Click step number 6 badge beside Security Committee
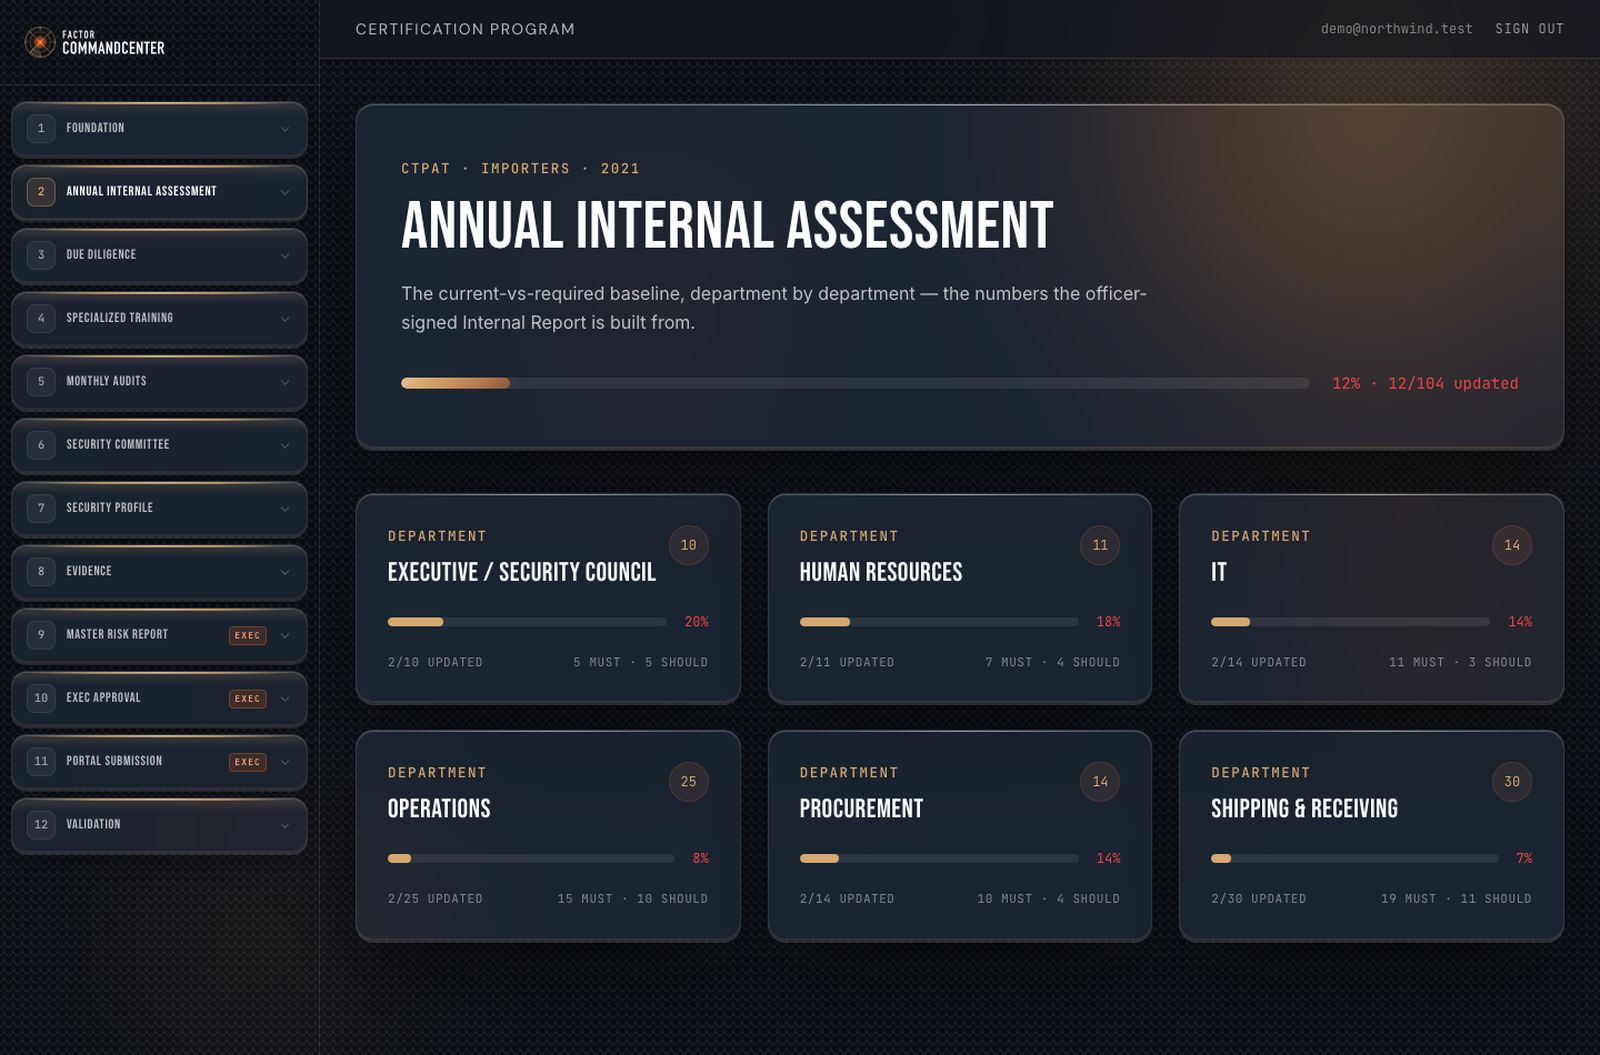The width and height of the screenshot is (1600, 1055). [x=41, y=445]
